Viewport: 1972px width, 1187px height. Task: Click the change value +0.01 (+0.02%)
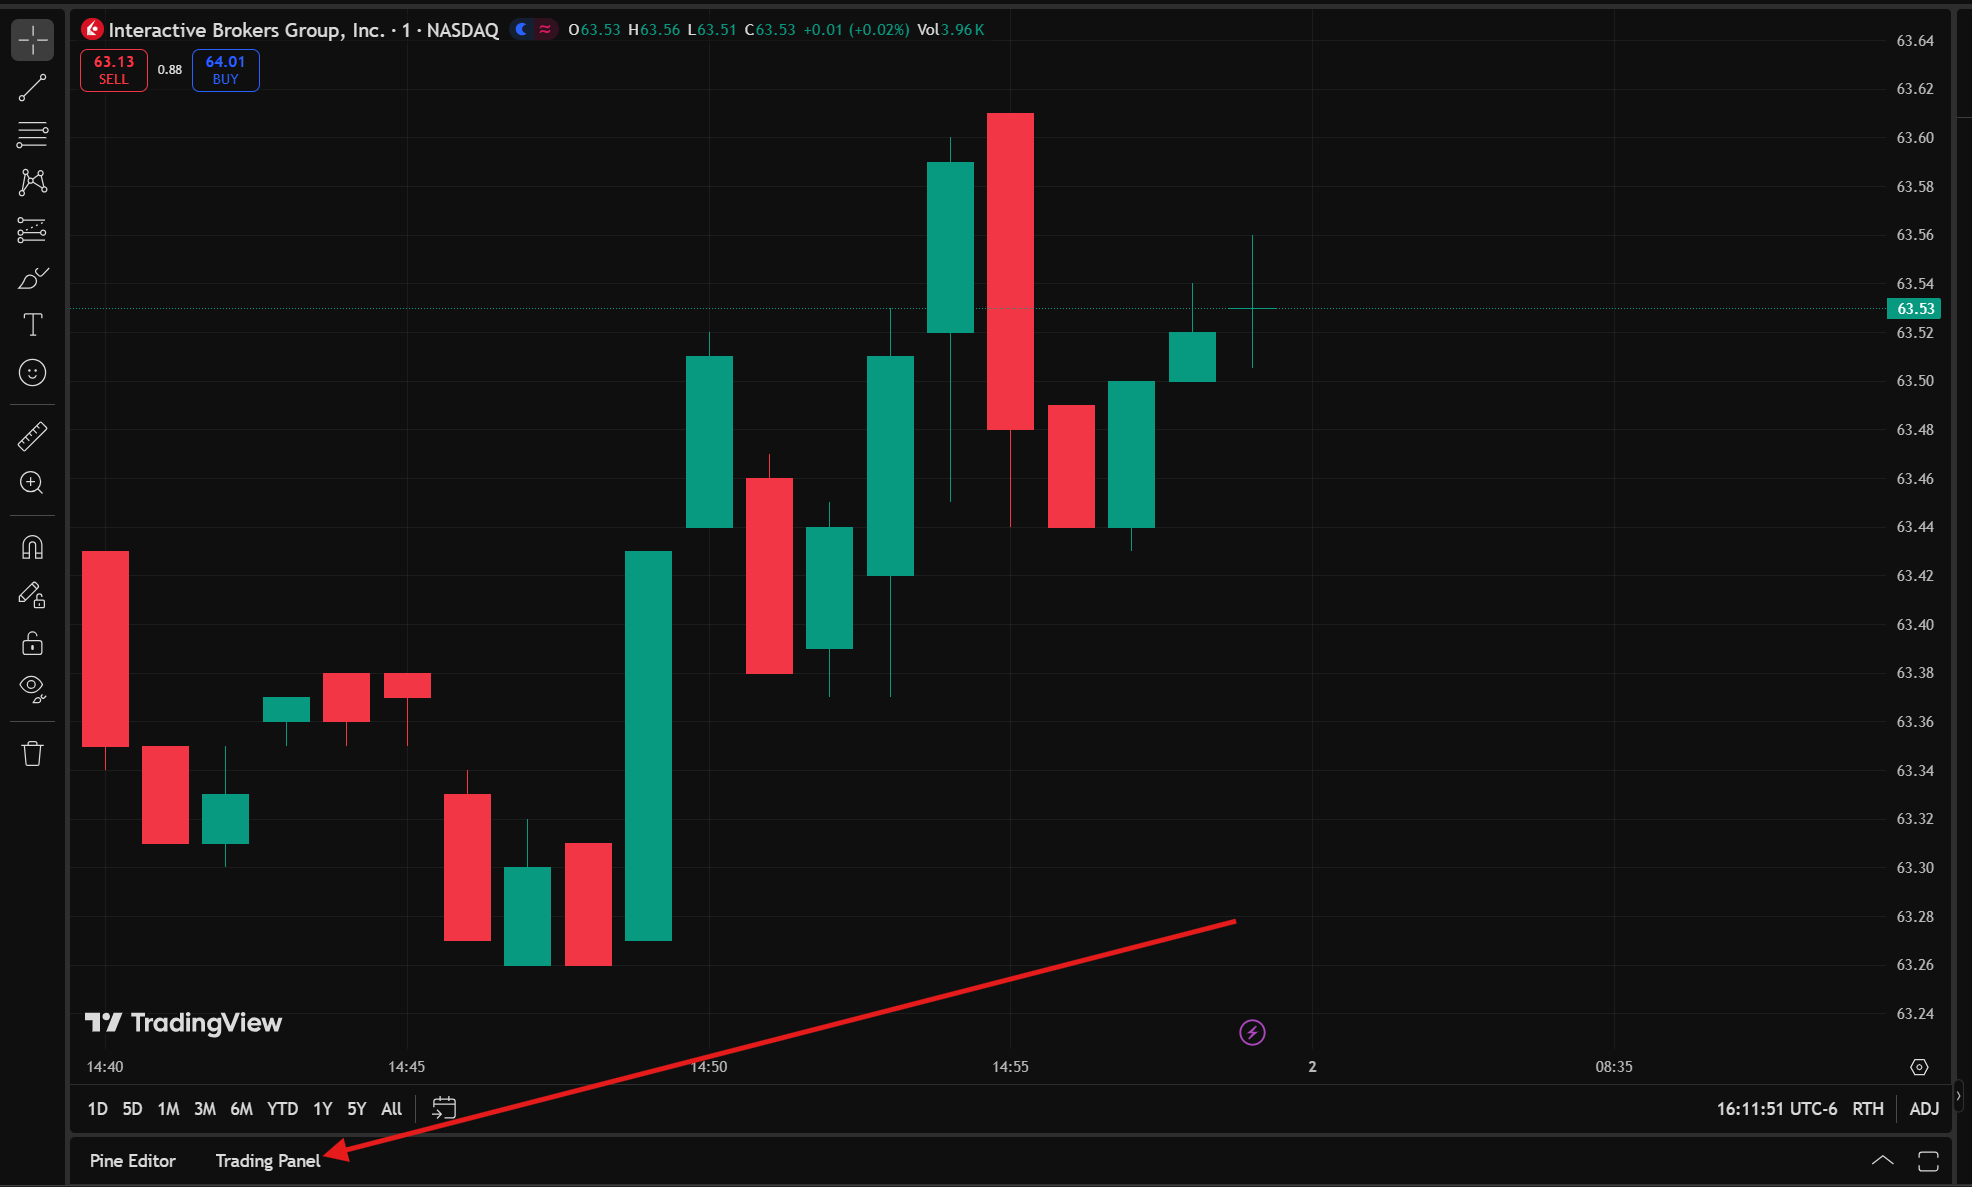[857, 30]
